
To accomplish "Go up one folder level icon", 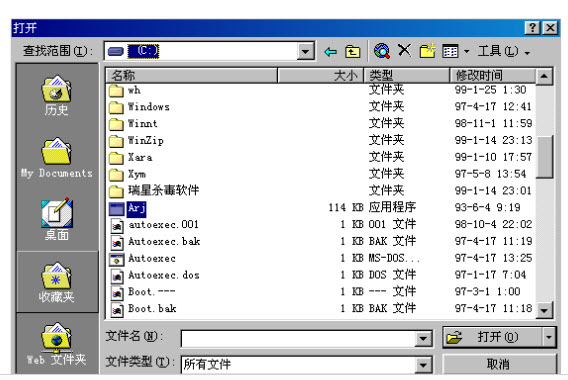I will click(x=352, y=52).
